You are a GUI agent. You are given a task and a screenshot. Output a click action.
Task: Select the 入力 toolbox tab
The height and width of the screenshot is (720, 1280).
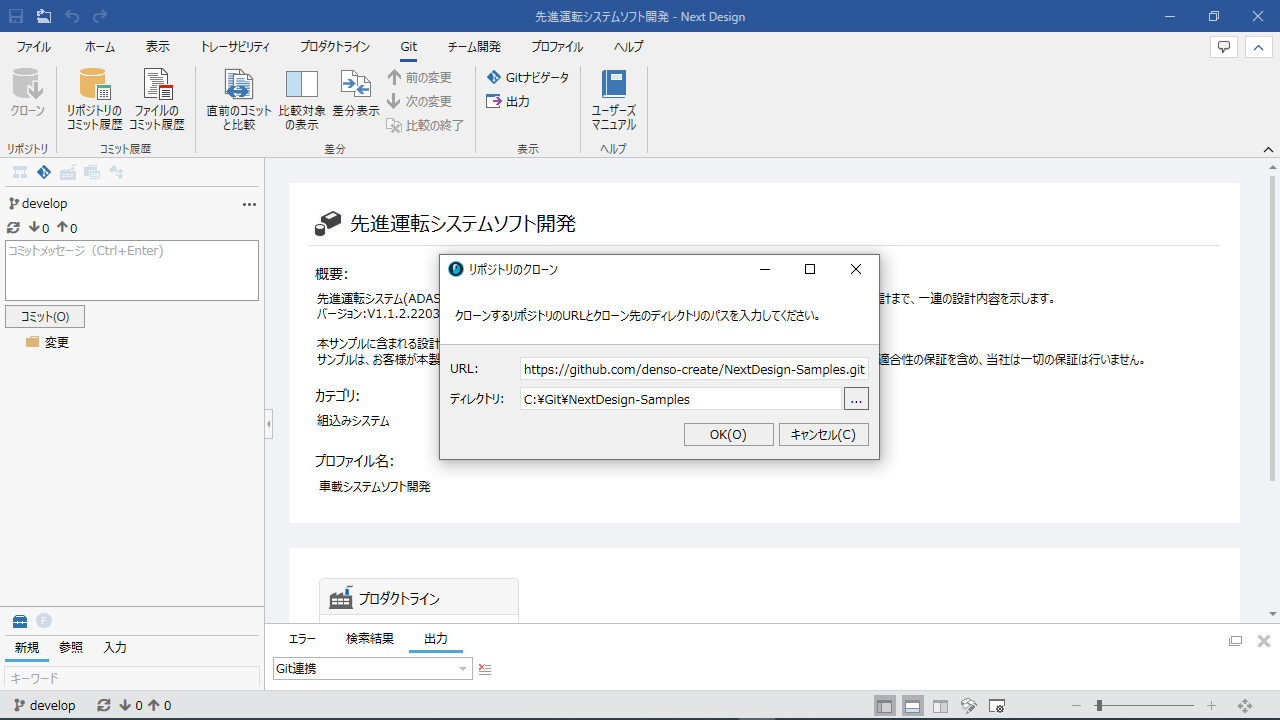click(x=115, y=647)
